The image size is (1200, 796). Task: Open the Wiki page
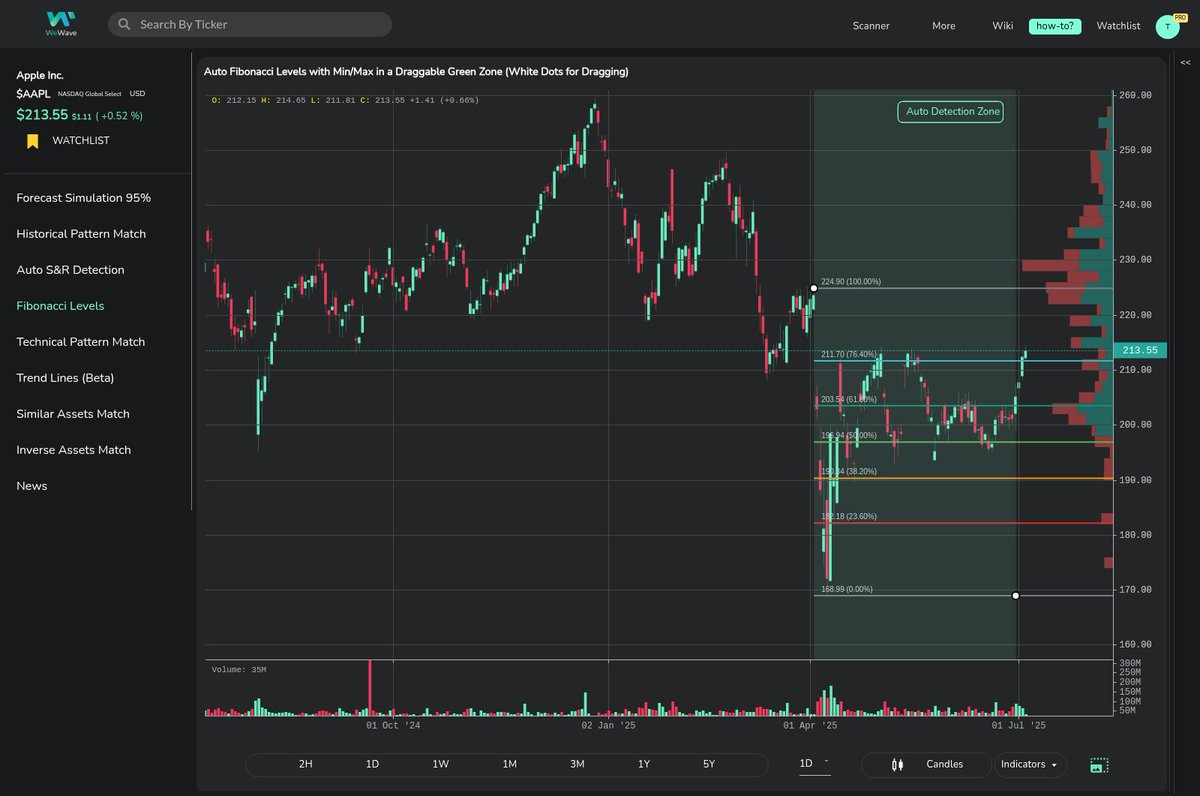point(1003,26)
